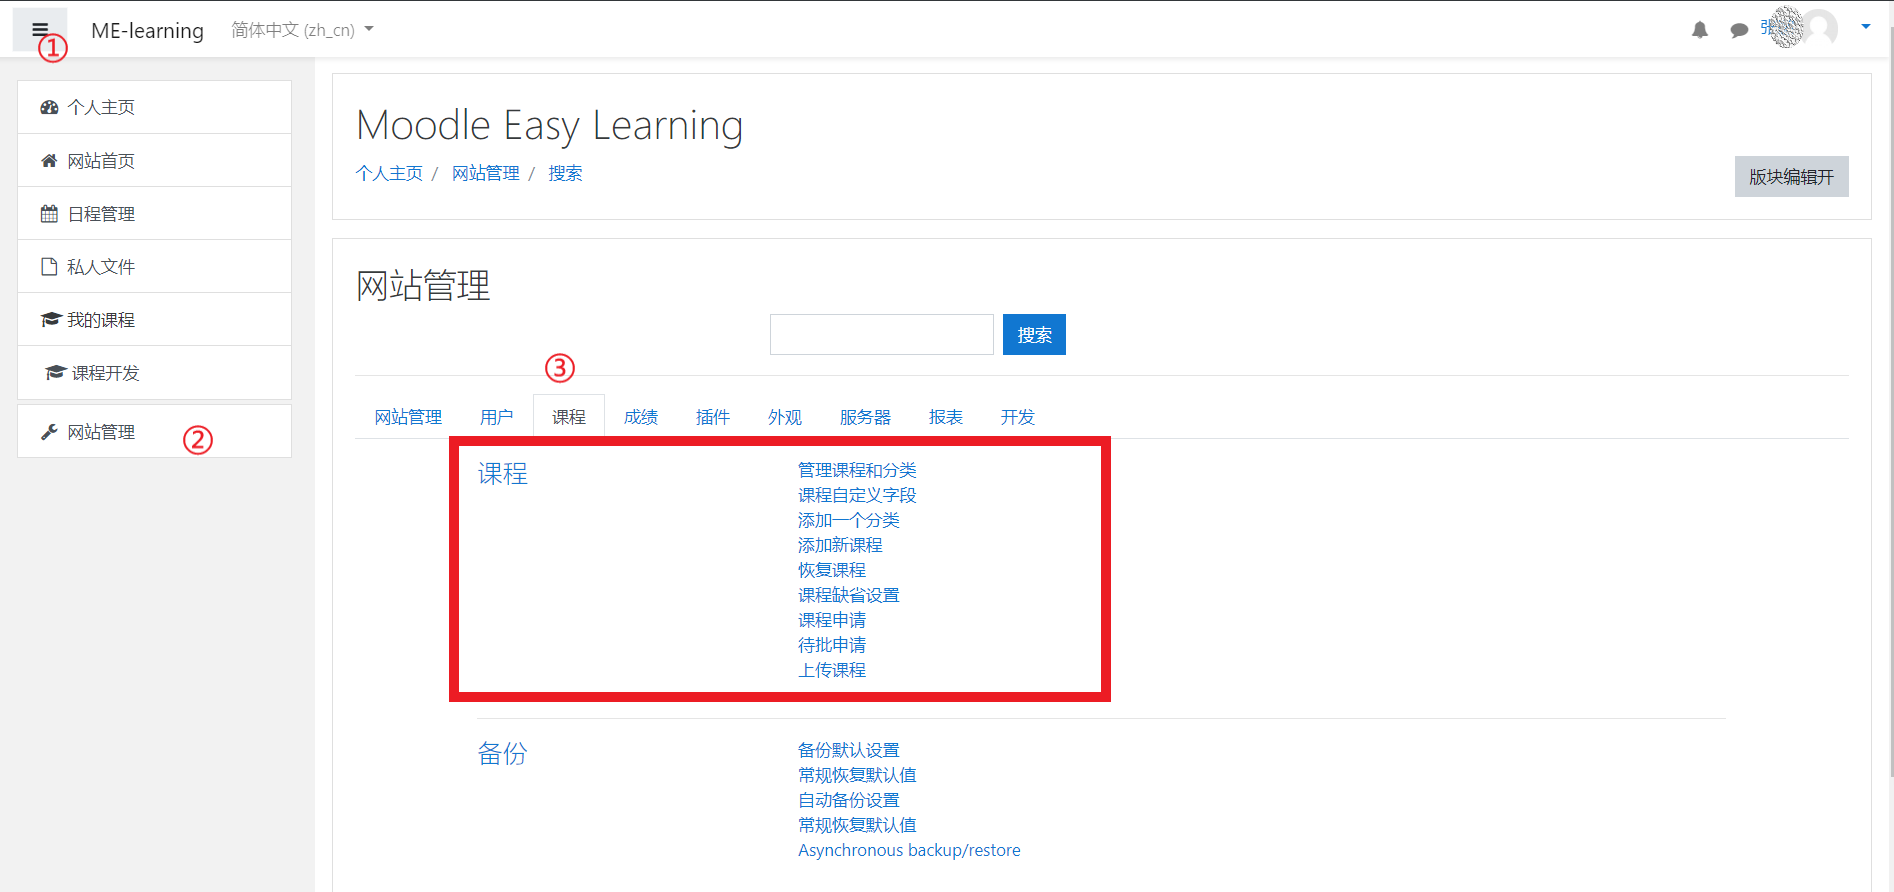Screen dimensions: 1894x892
Task: Open the 自动备份设置 link
Action: click(849, 800)
